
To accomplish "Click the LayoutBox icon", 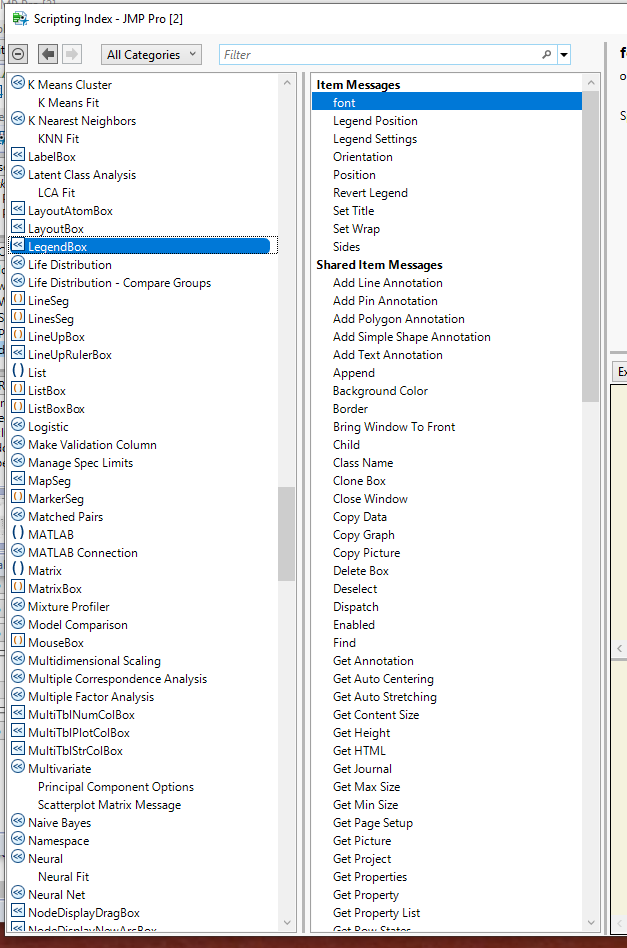I will (x=18, y=228).
